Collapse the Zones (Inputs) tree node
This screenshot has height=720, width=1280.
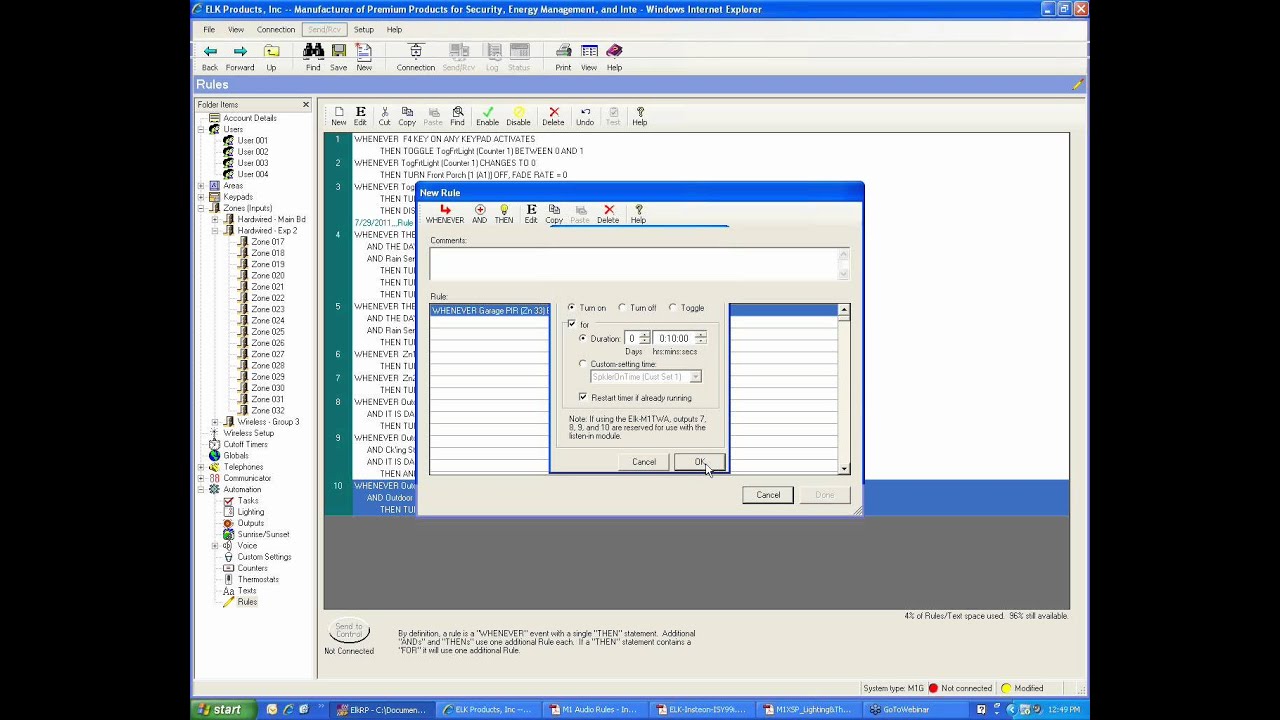pos(201,208)
